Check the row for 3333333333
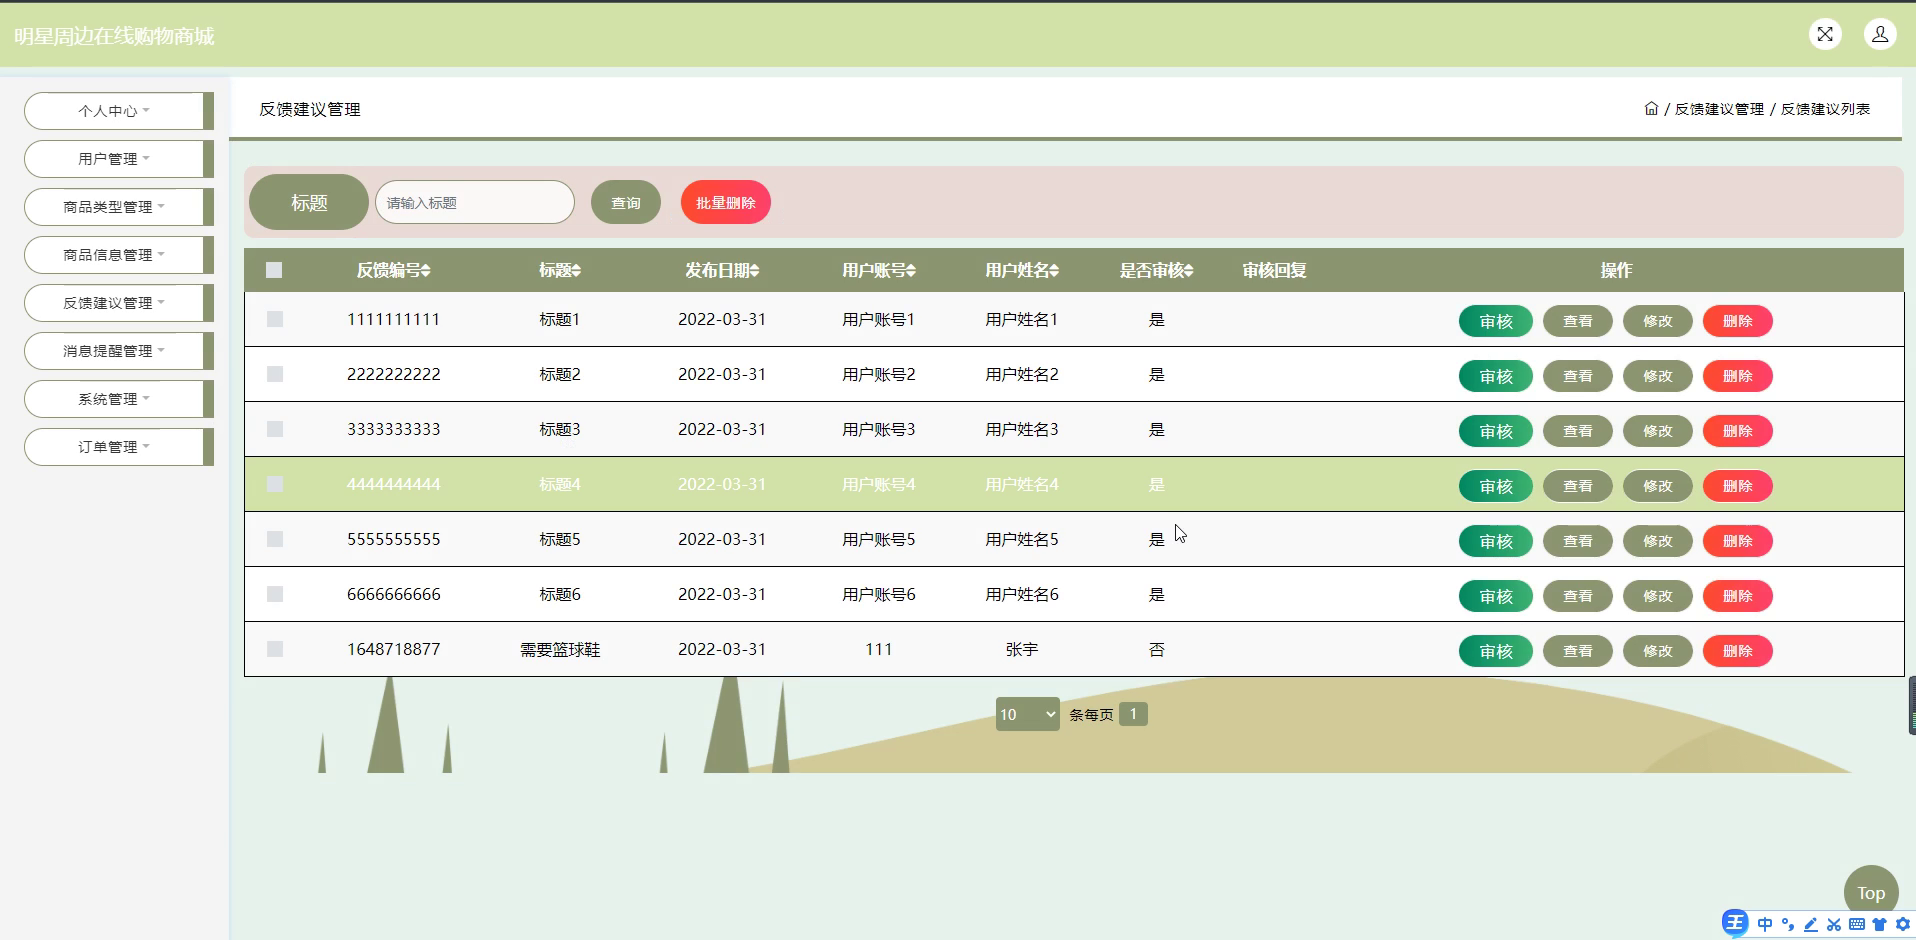Screen dimensions: 1916x940 pyautogui.click(x=275, y=429)
